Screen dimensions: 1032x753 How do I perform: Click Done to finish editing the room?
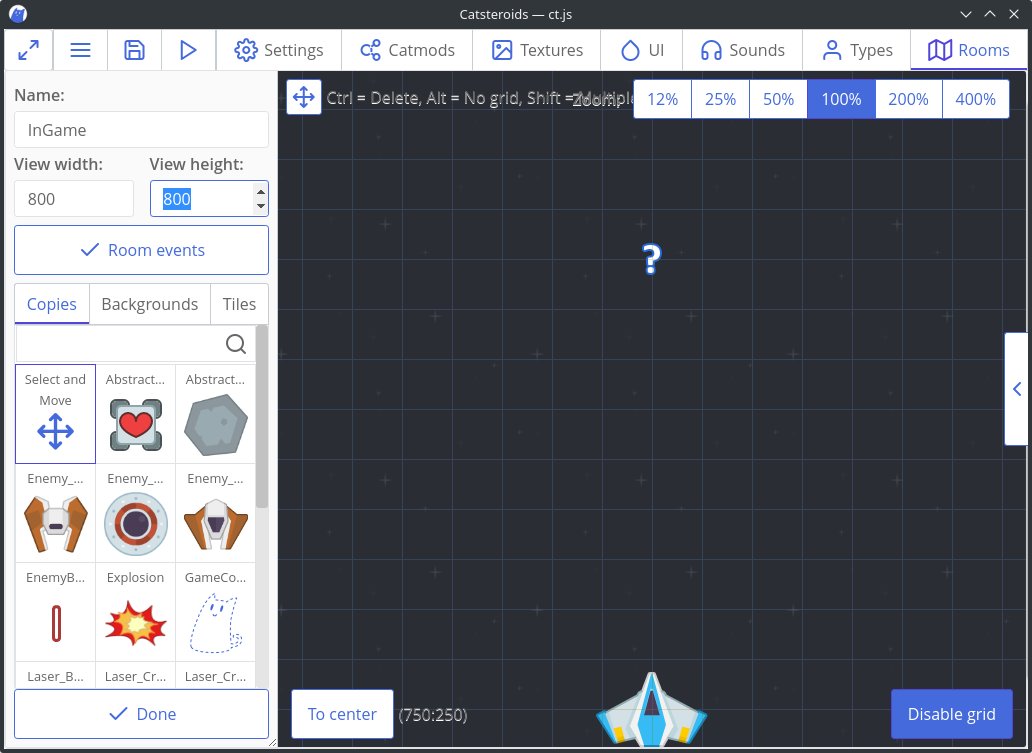point(141,714)
